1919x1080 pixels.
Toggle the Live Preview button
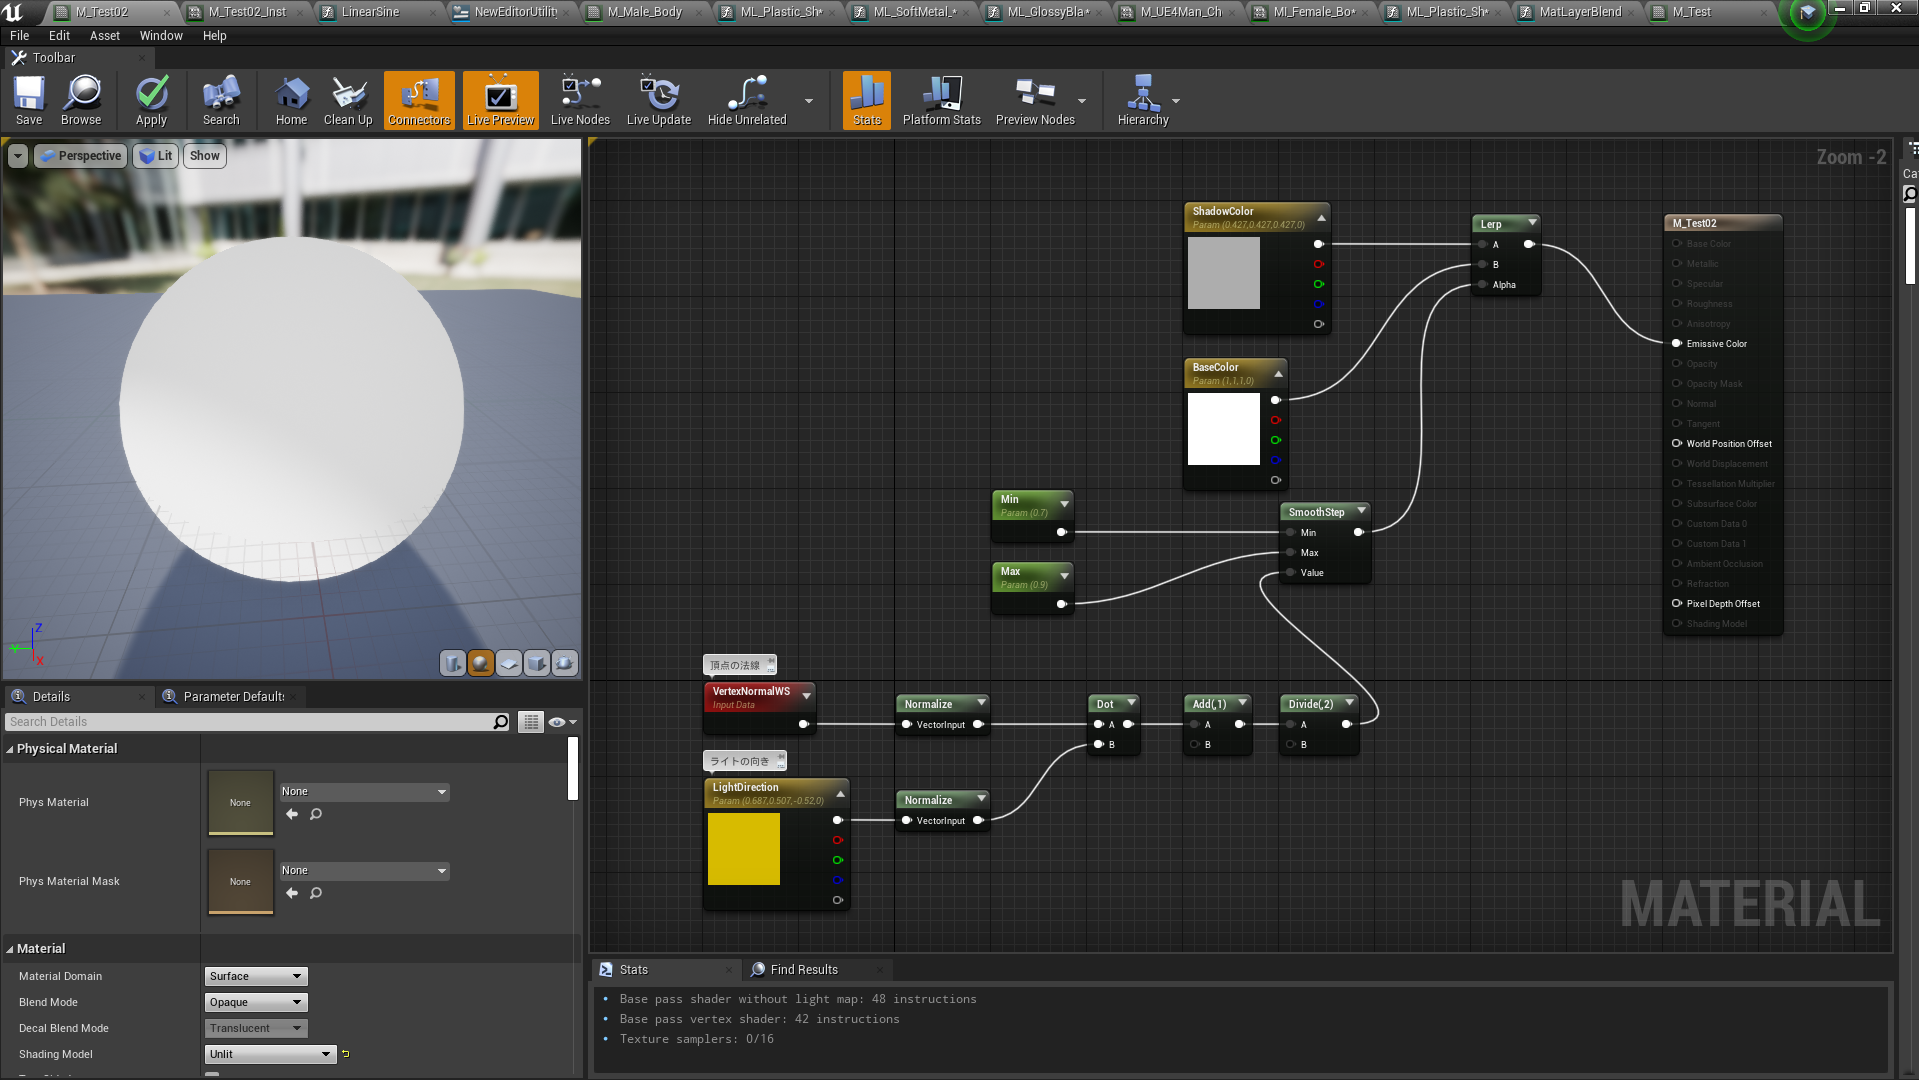coord(500,100)
